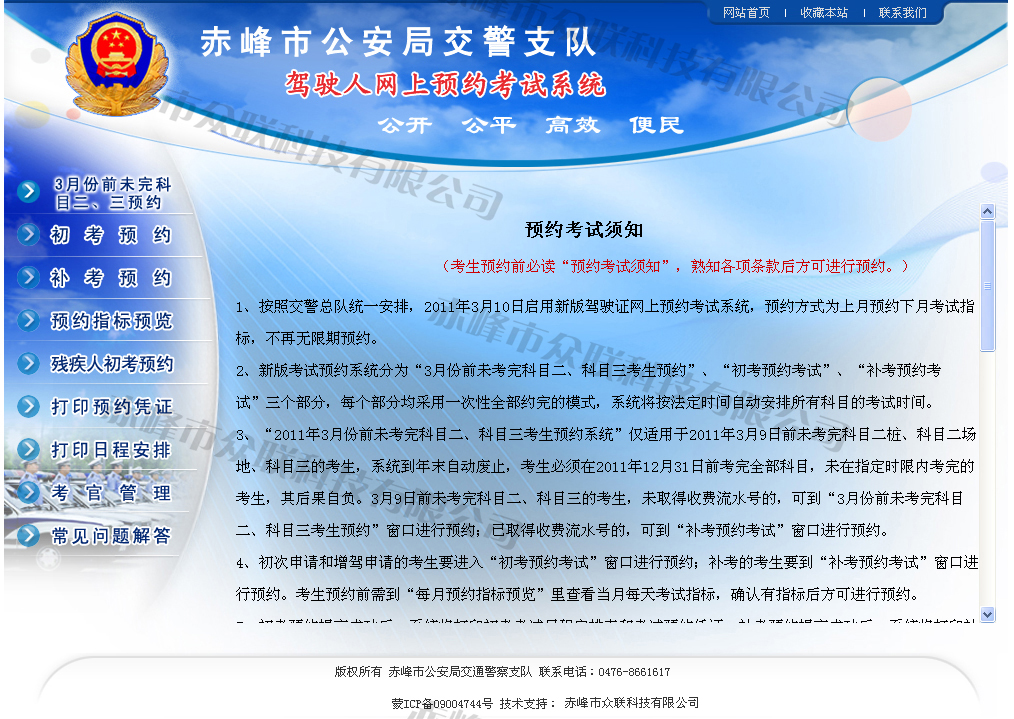Click the scrollbar up arrow
The width and height of the screenshot is (1014, 719).
coord(988,212)
